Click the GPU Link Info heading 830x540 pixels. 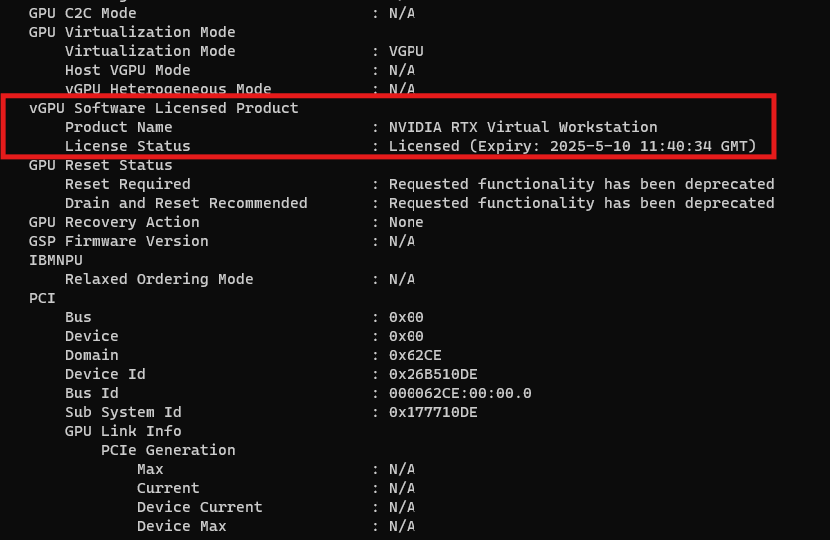(123, 431)
